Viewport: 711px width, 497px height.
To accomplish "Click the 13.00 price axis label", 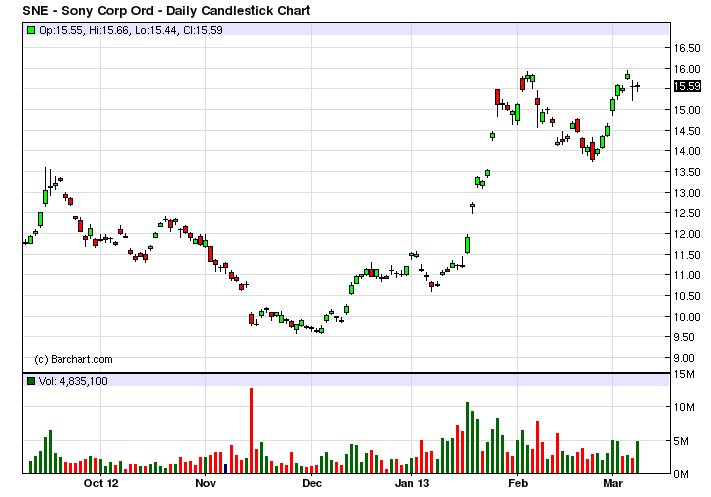I will [687, 193].
